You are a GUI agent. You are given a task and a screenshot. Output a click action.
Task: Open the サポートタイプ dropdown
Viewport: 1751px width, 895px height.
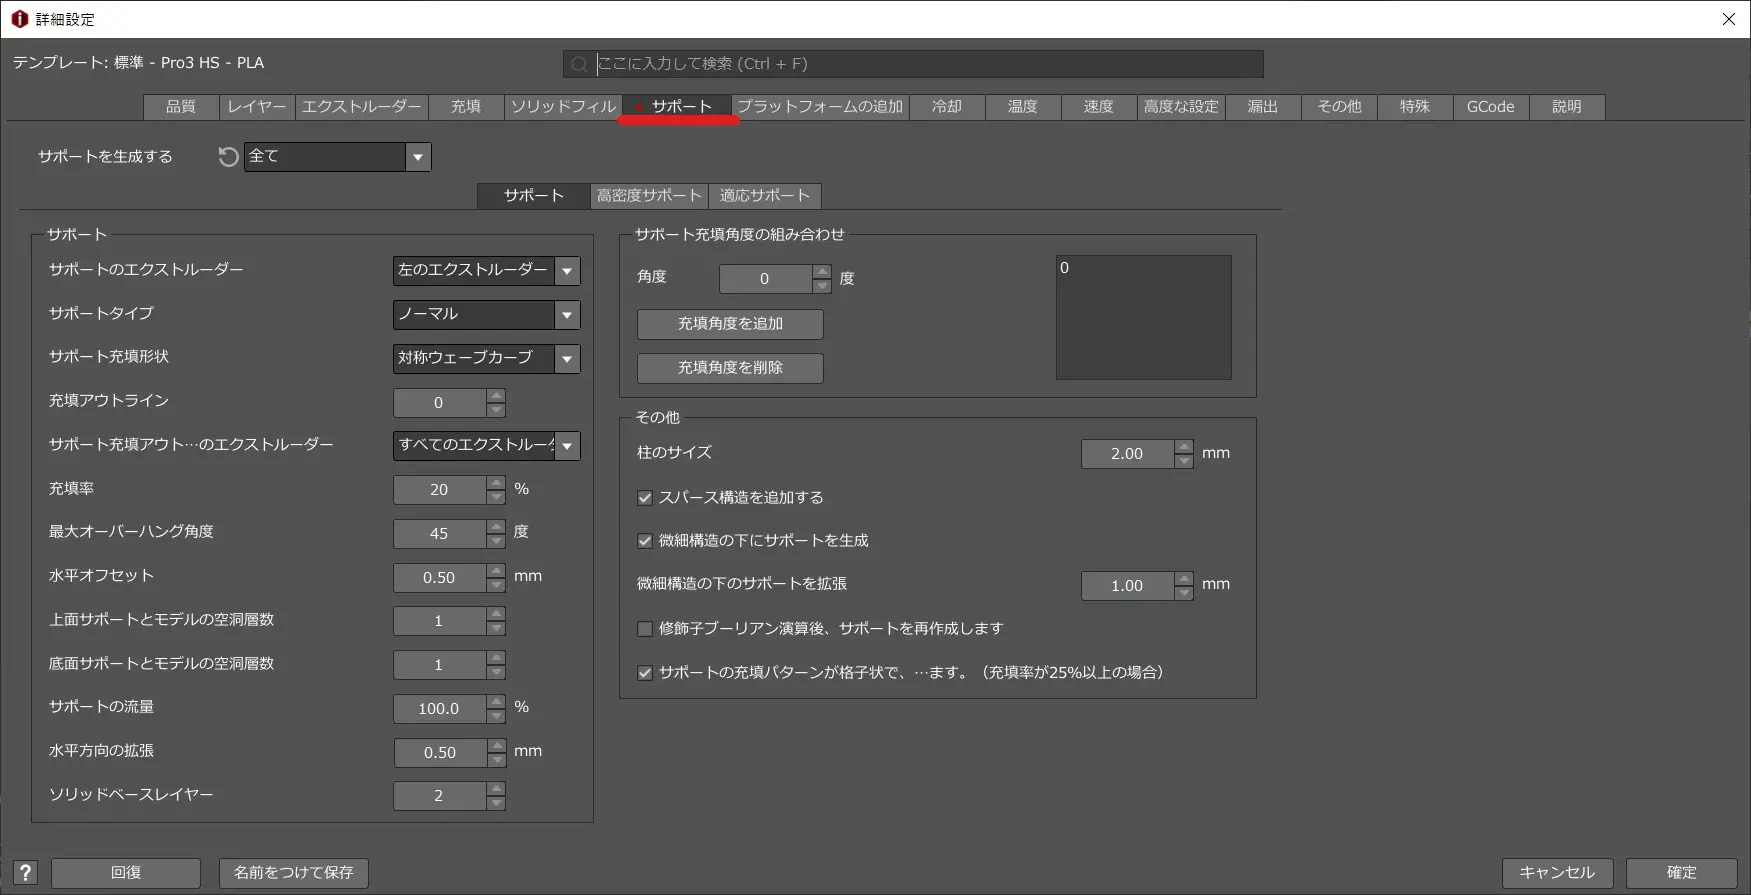click(x=567, y=315)
